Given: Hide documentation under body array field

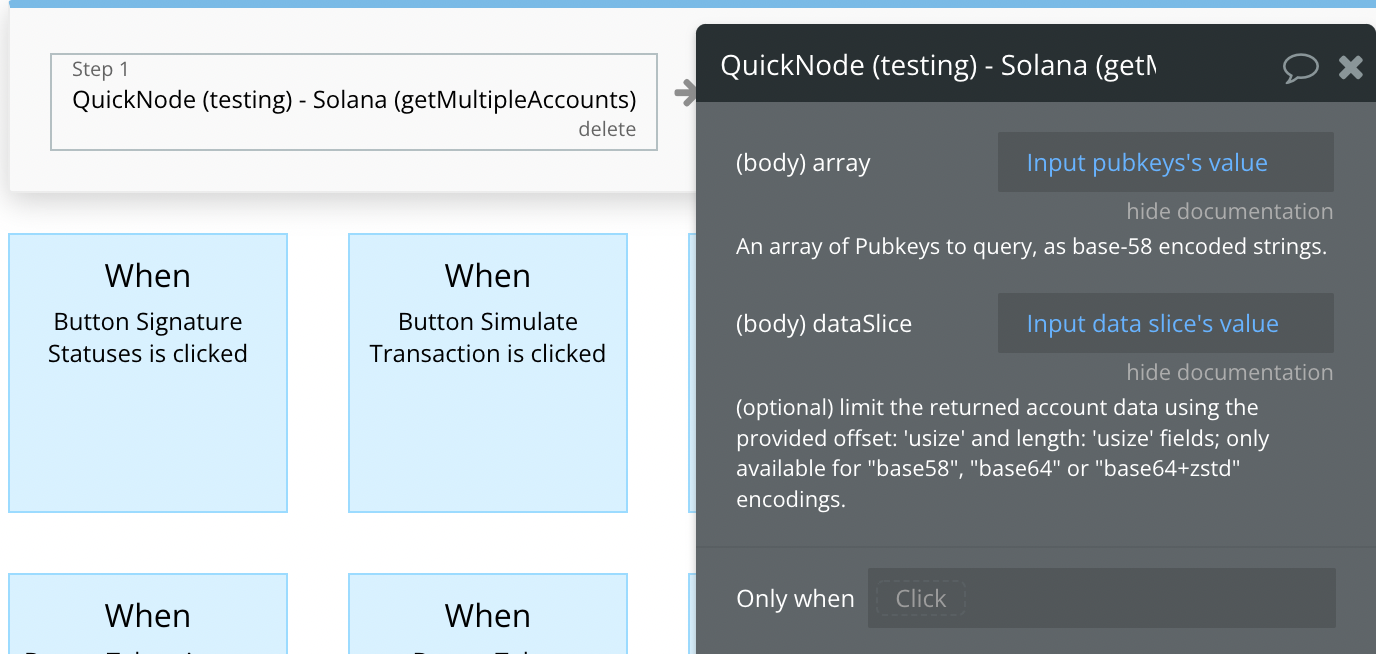Looking at the screenshot, I should [x=1229, y=211].
